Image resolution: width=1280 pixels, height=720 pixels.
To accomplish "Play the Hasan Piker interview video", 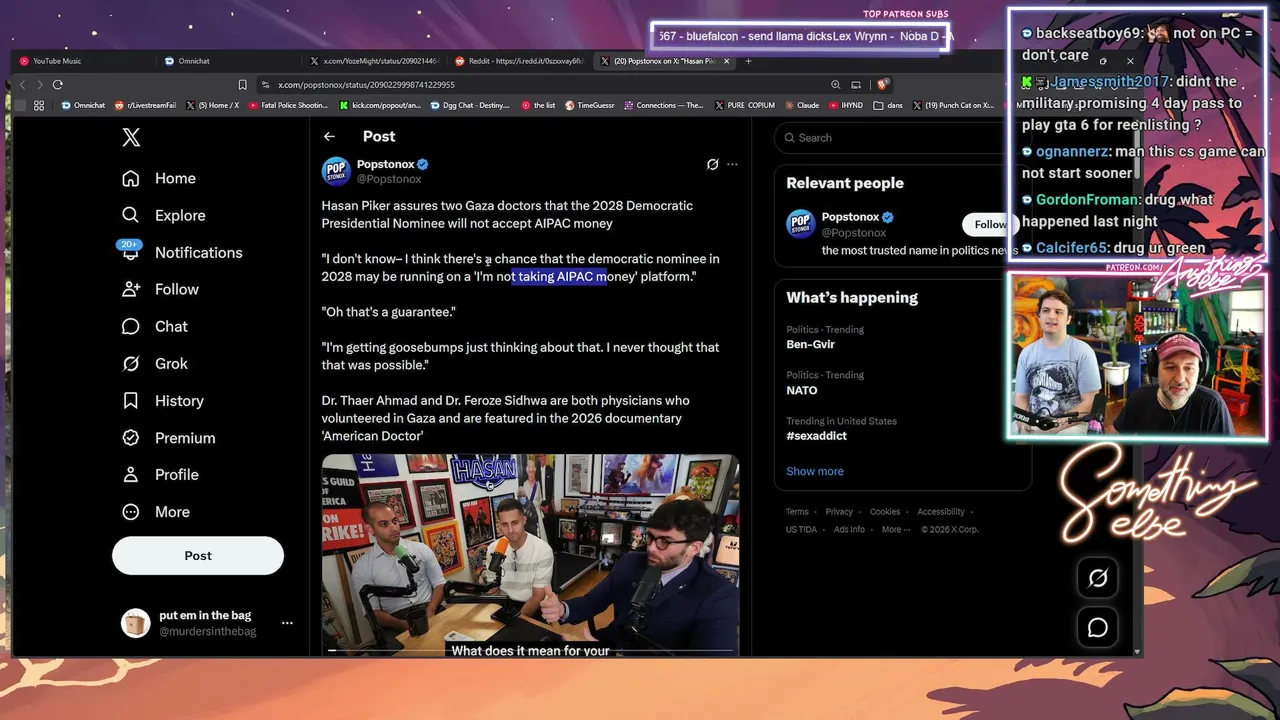I will pyautogui.click(x=530, y=555).
